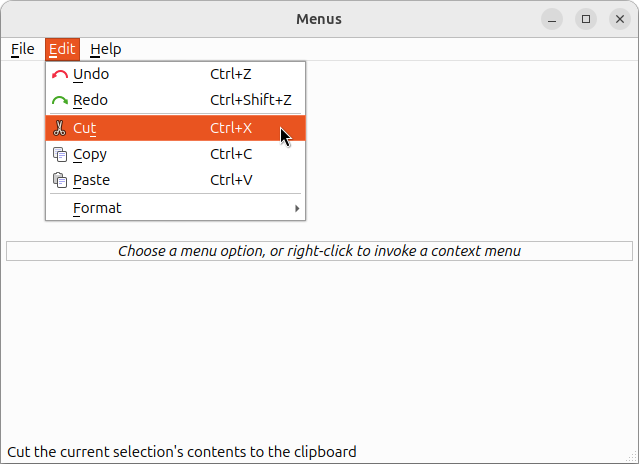This screenshot has height=464, width=639.
Task: Click the Ctrl+X shortcut on Cut row
Action: [x=231, y=128]
